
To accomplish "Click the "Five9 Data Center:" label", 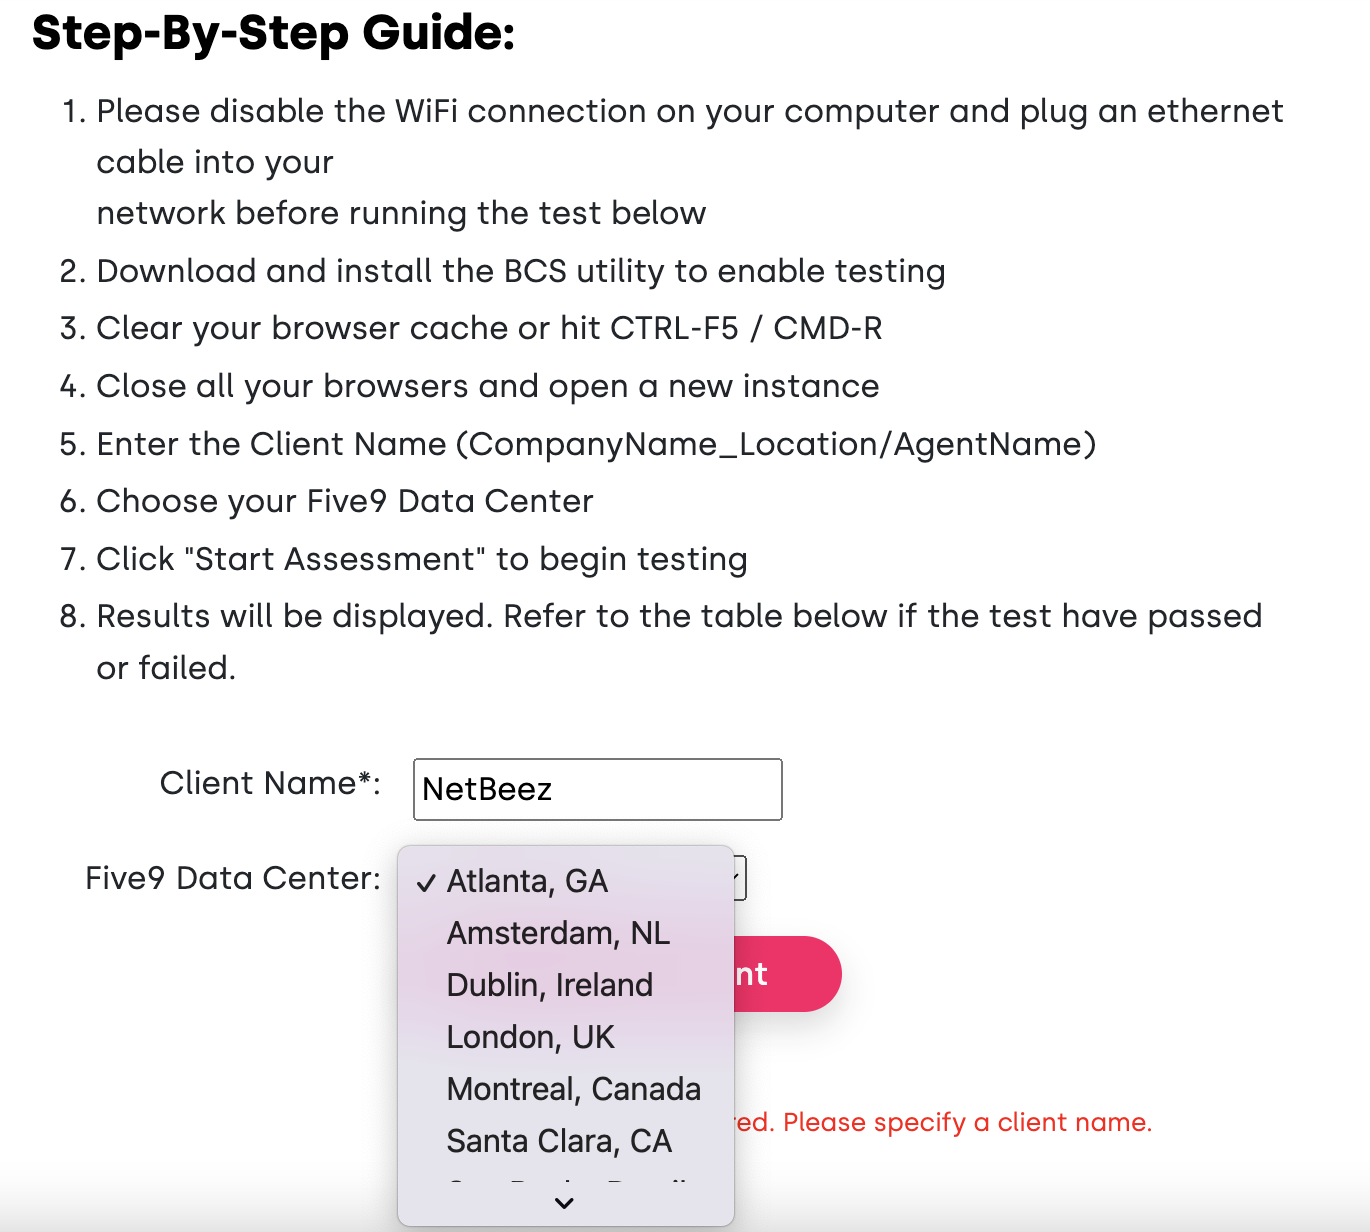I will point(233,878).
